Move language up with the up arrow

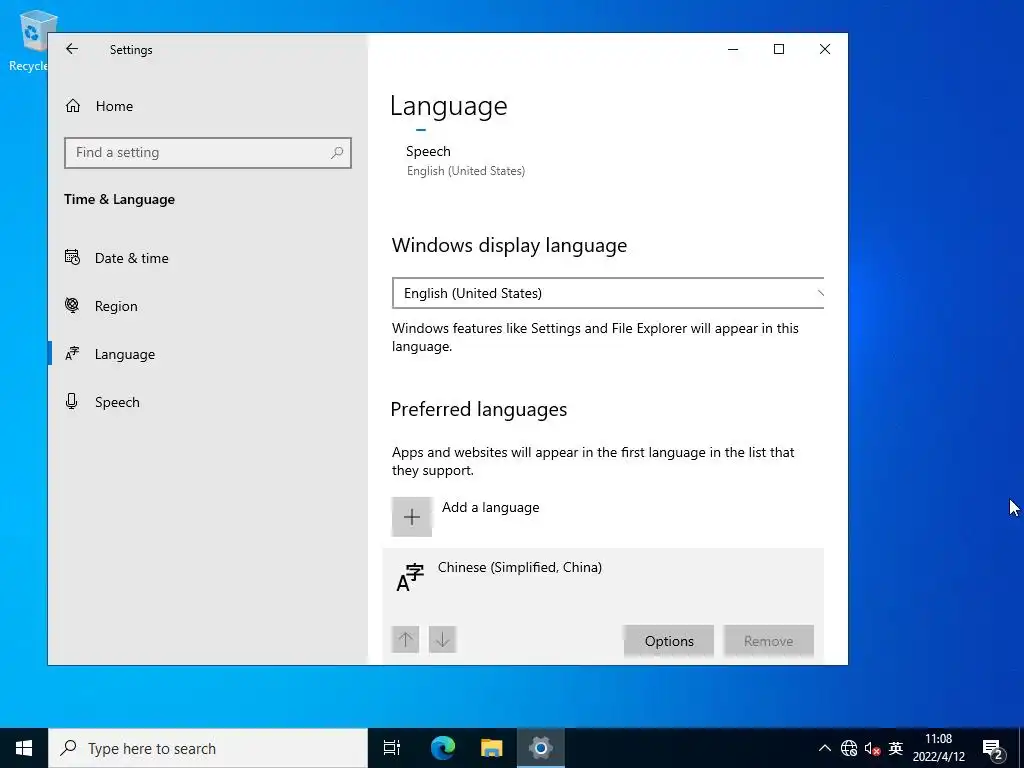point(405,639)
